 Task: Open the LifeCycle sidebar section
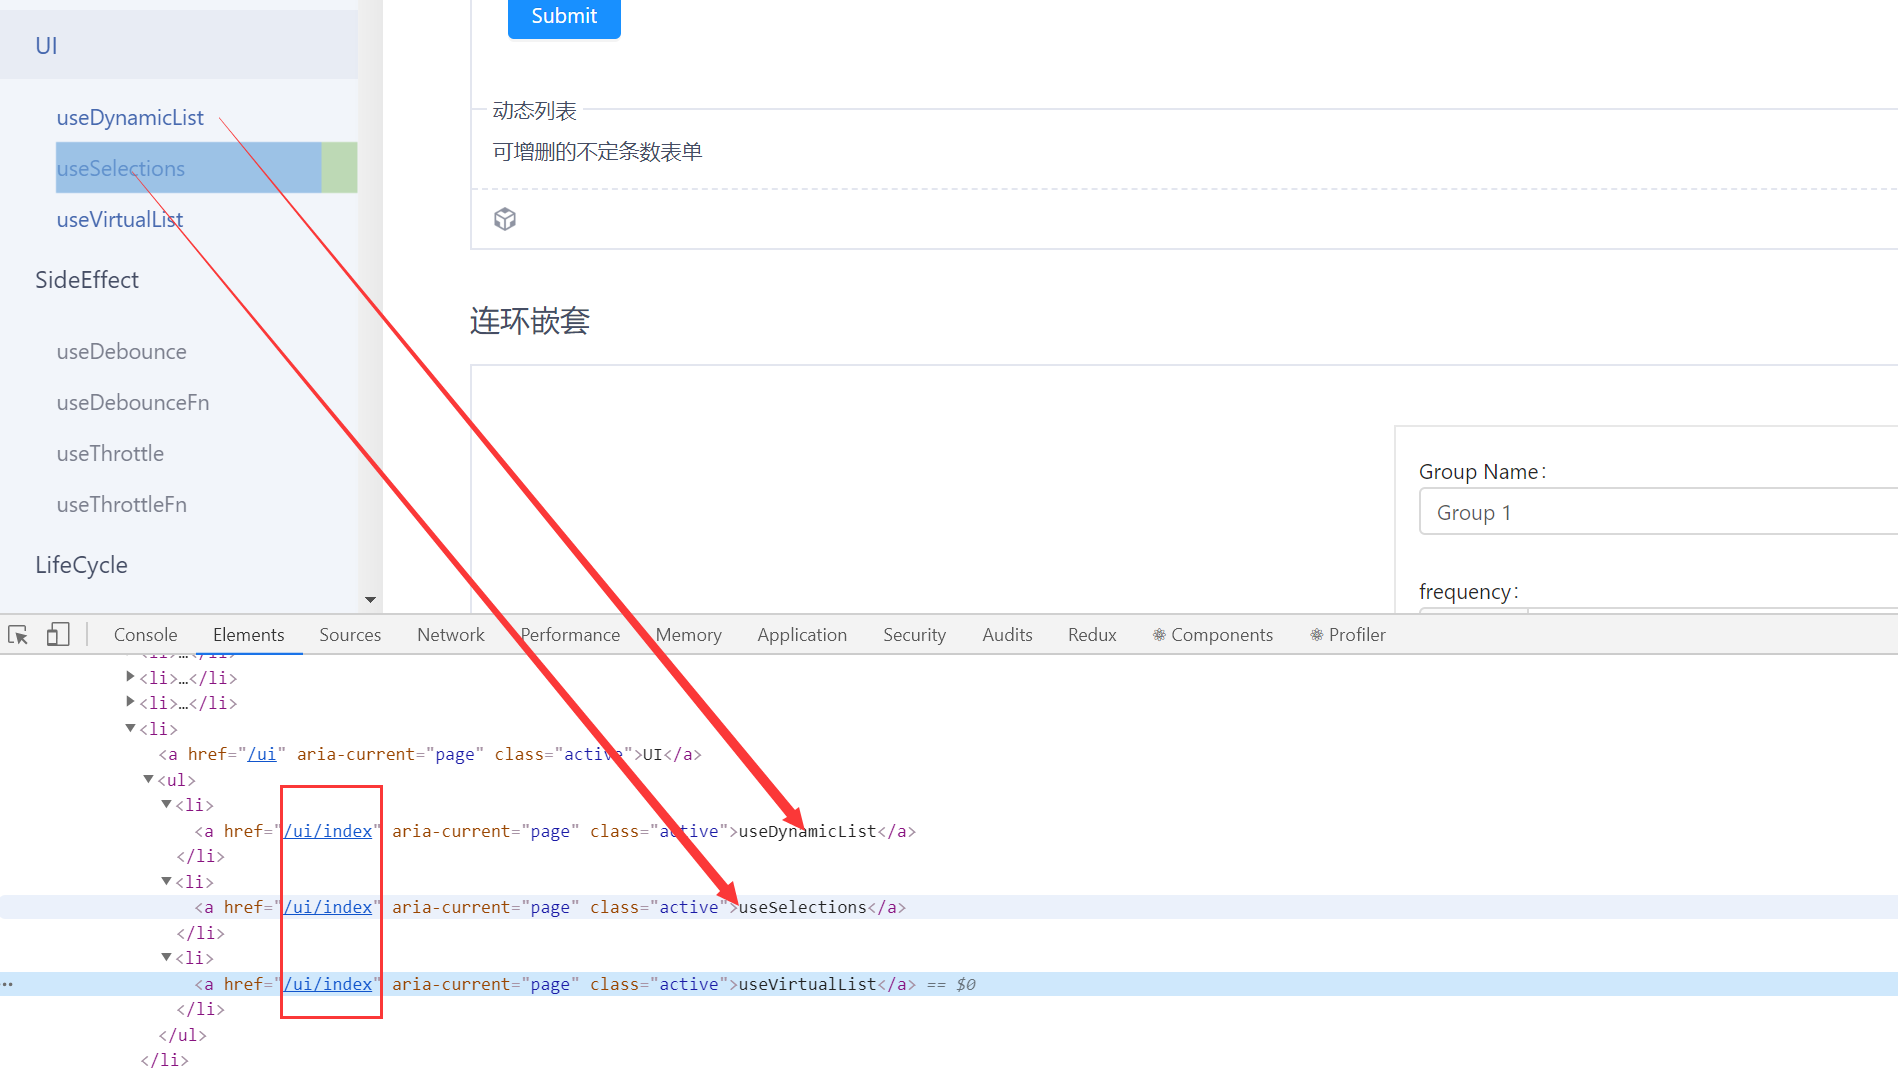tap(81, 565)
